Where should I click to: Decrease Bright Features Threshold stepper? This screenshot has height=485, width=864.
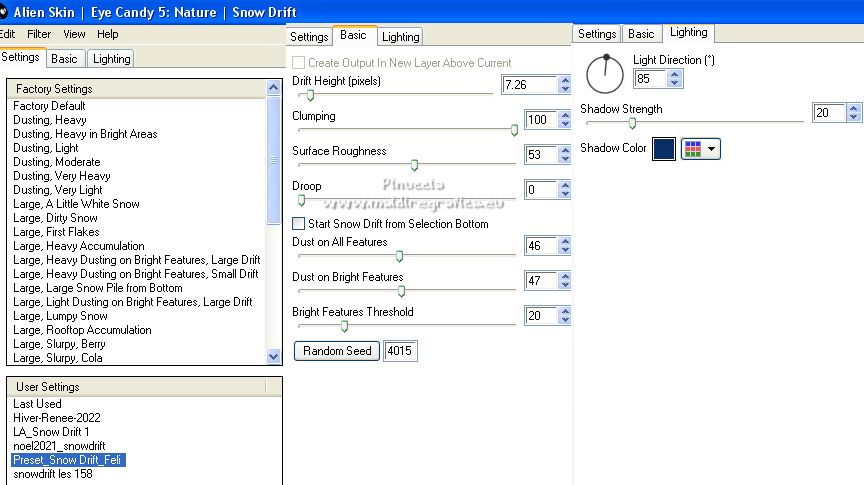pyautogui.click(x=565, y=320)
